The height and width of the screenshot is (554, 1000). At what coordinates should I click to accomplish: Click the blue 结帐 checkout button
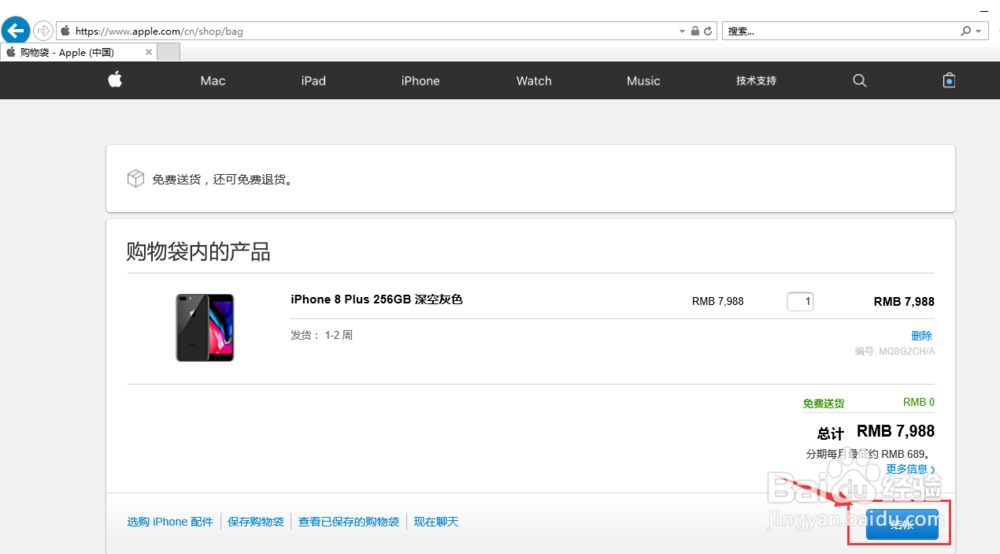coord(902,524)
